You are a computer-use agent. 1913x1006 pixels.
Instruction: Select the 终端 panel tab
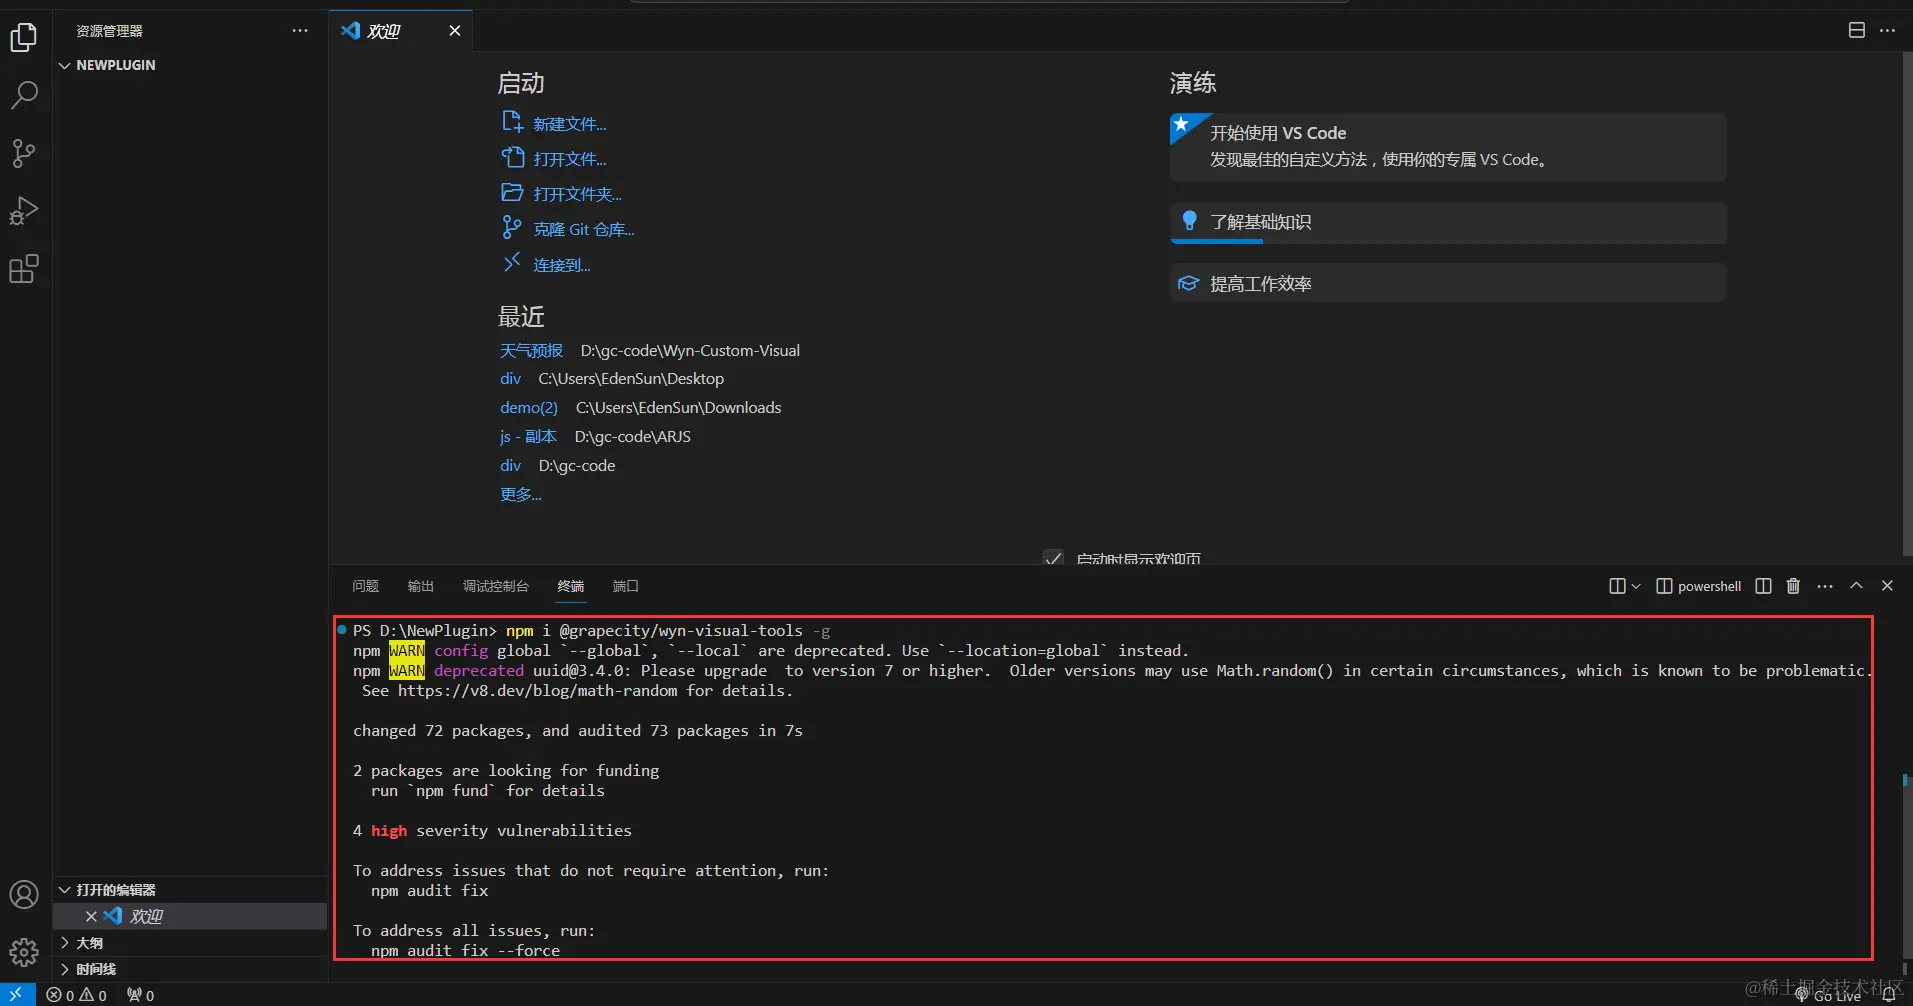click(x=571, y=586)
